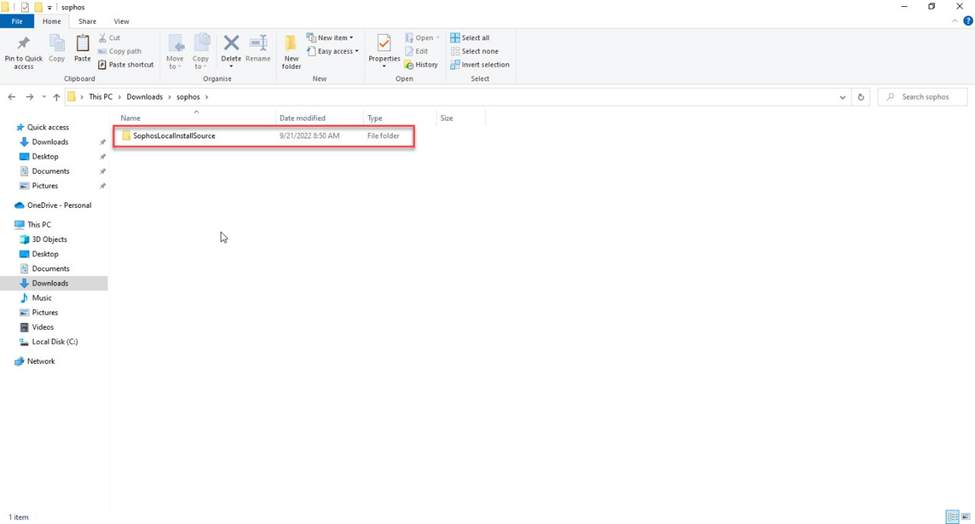Click History in Open group

click(x=421, y=65)
